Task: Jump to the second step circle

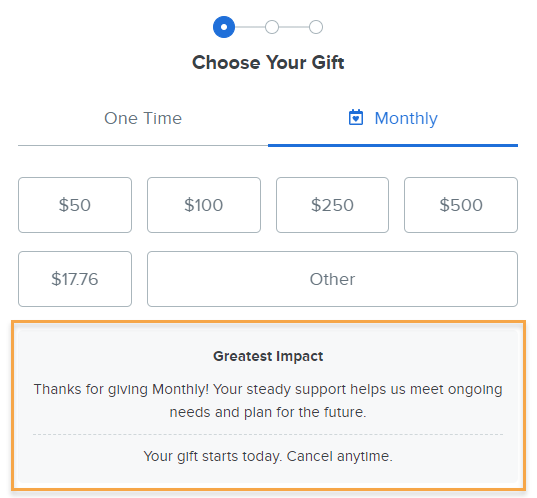Action: tap(272, 27)
